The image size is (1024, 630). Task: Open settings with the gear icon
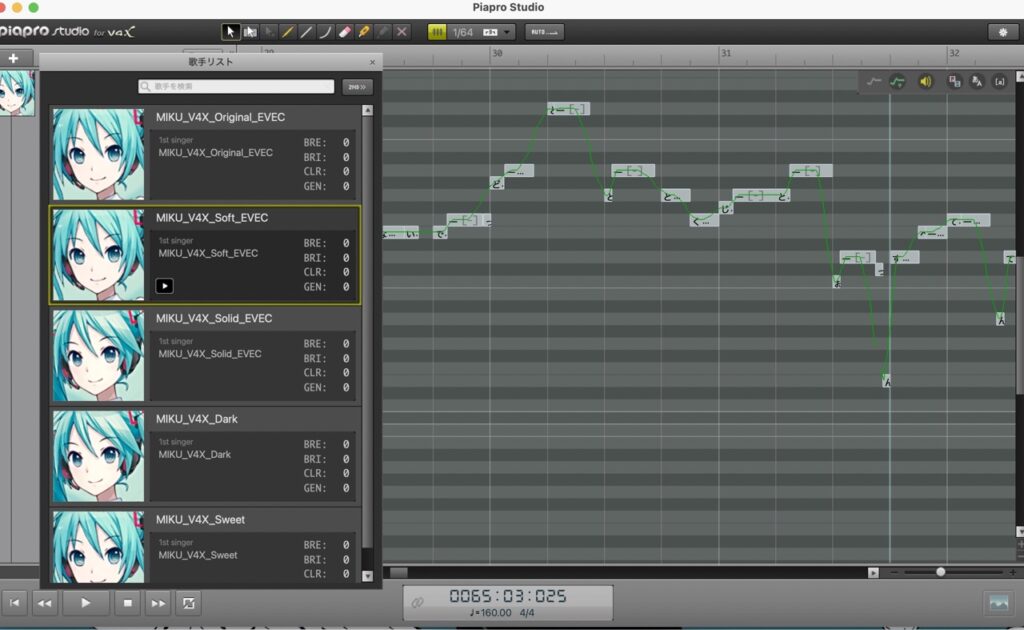pyautogui.click(x=1003, y=32)
